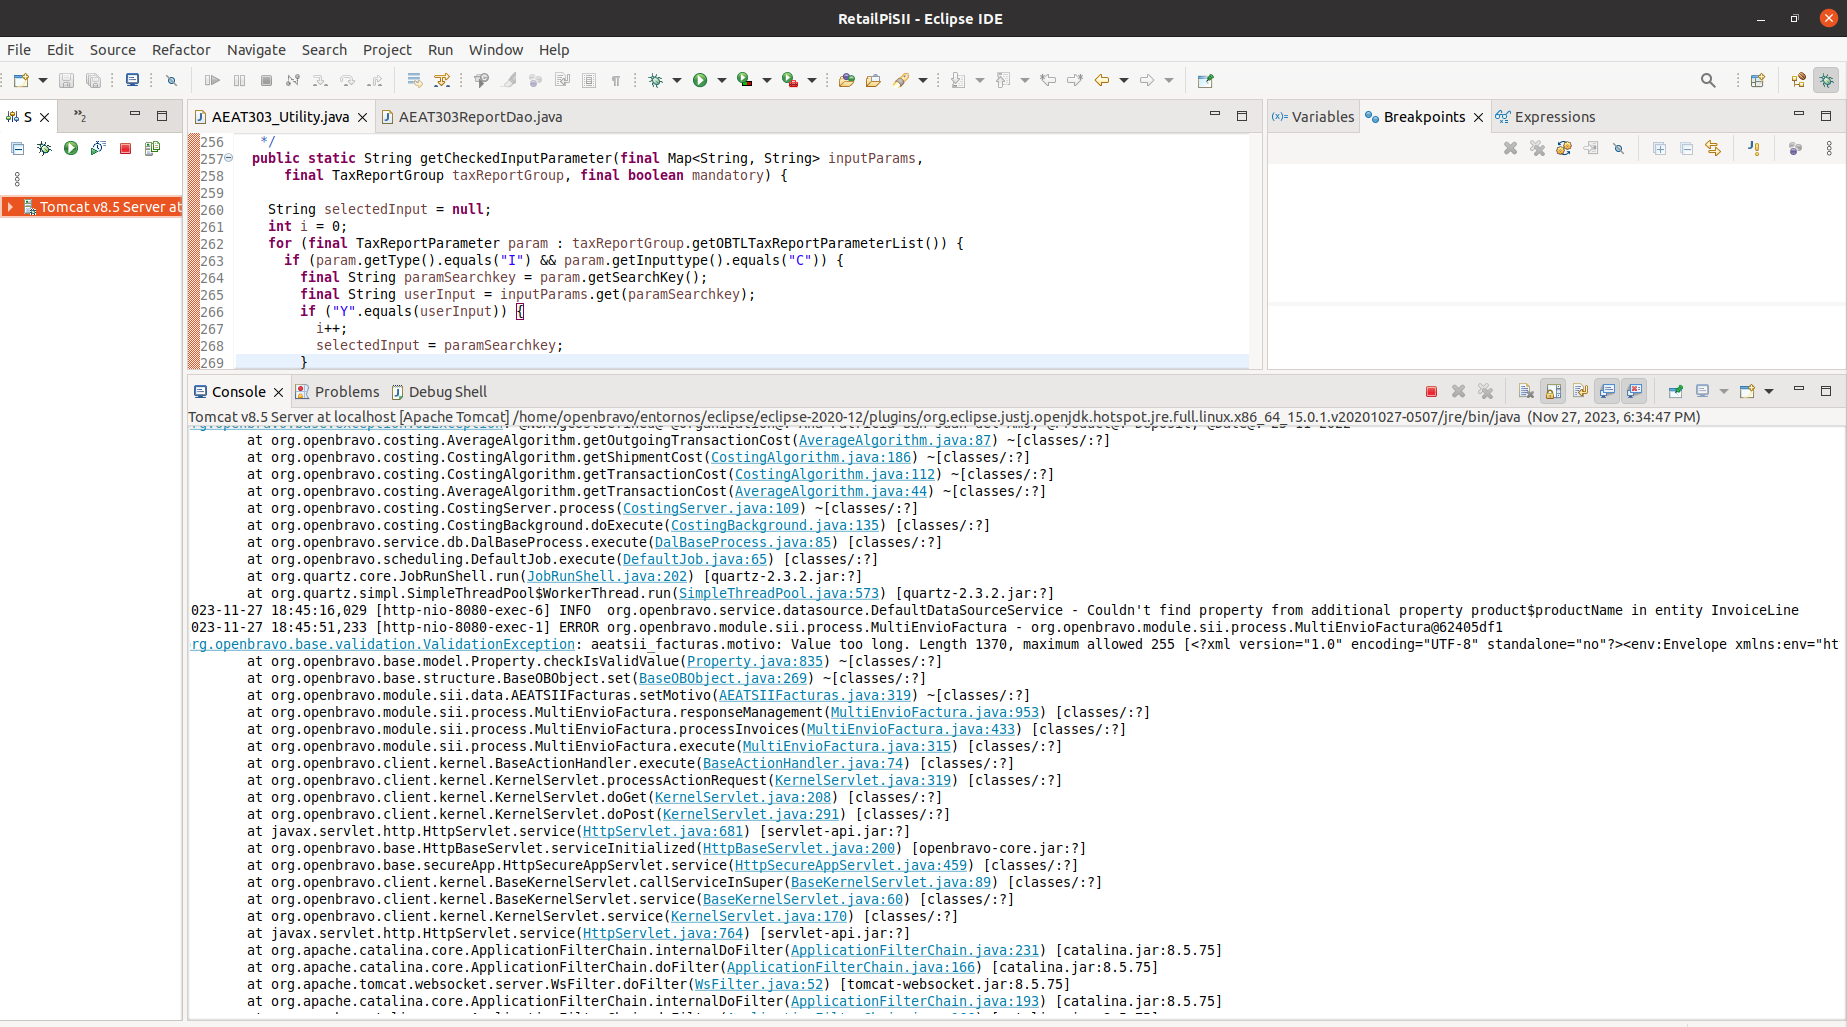Switch to the AEAT303ReportDao.java editor tab
Screen dimensions: 1847x1027
coord(479,117)
